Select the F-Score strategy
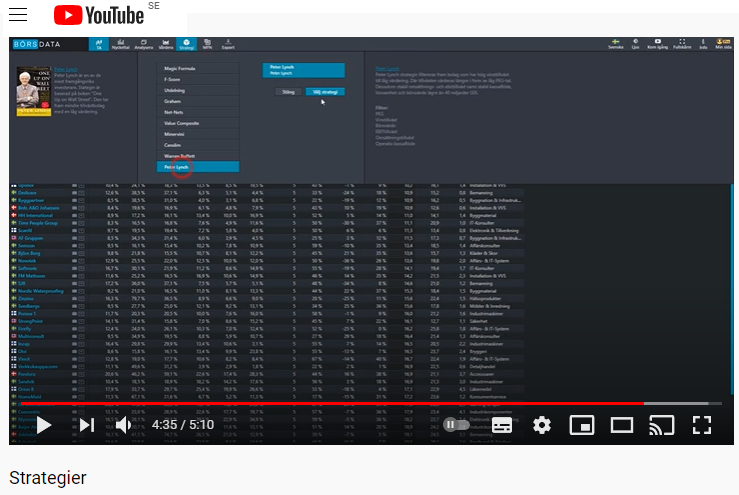739x495 pixels. point(198,79)
